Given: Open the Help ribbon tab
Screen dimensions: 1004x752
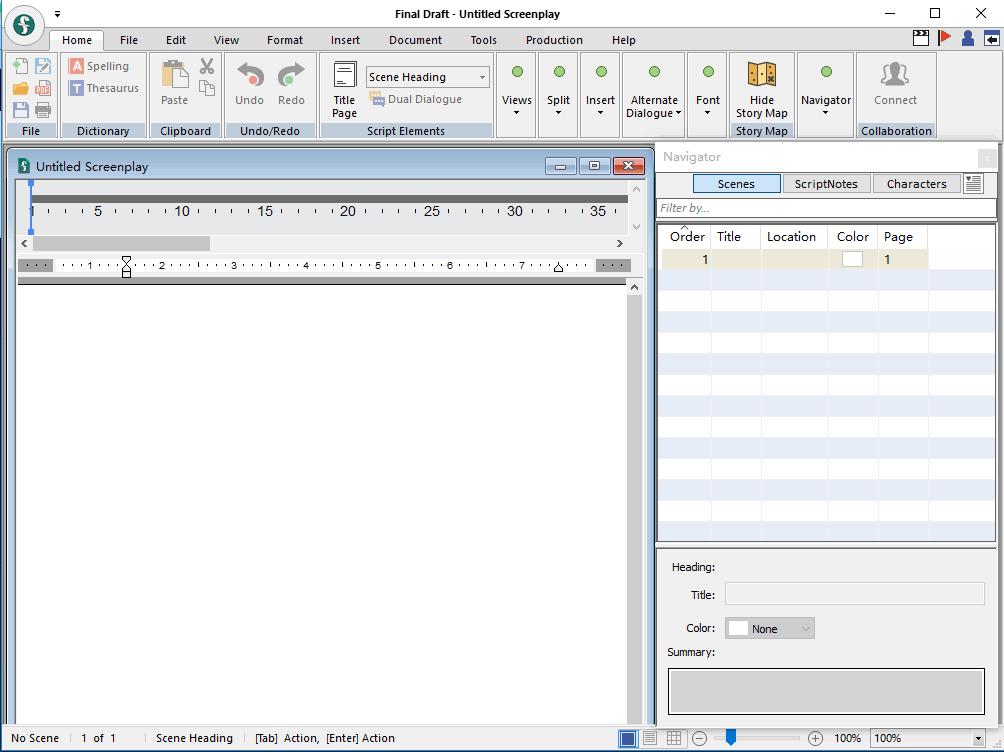Looking at the screenshot, I should point(624,40).
